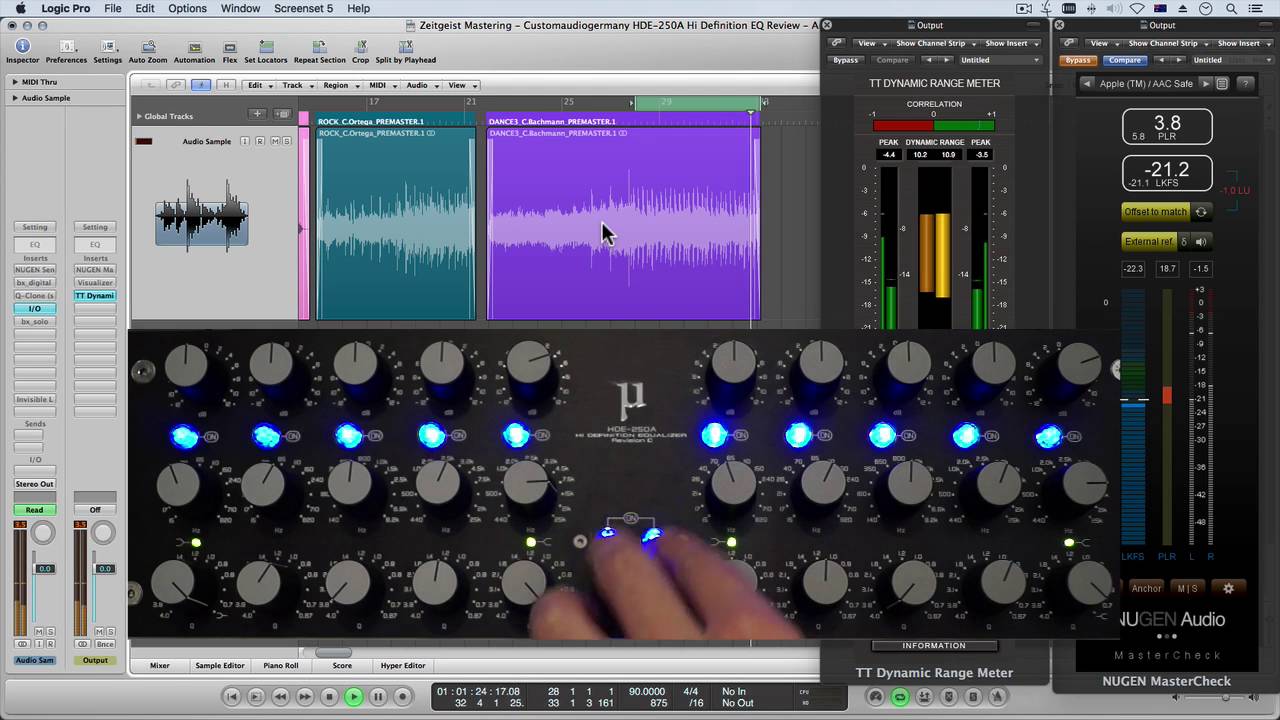Image resolution: width=1280 pixels, height=720 pixels.
Task: Switch to the Piano Roll tab
Action: pos(280,665)
